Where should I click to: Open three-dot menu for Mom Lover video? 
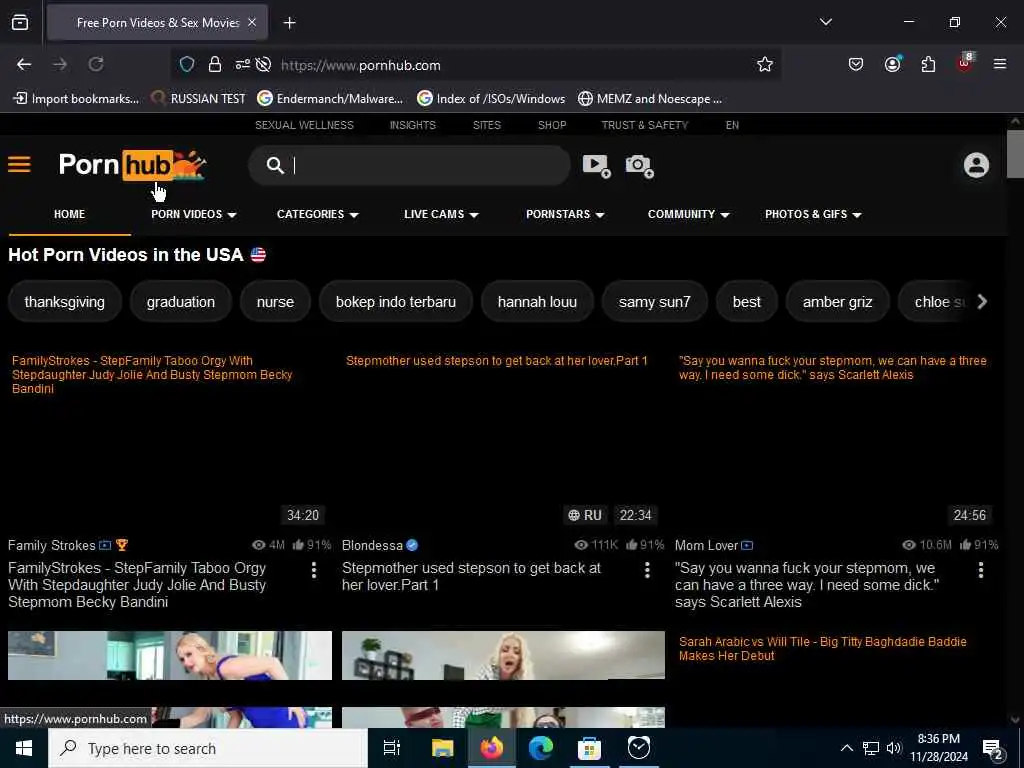980,570
